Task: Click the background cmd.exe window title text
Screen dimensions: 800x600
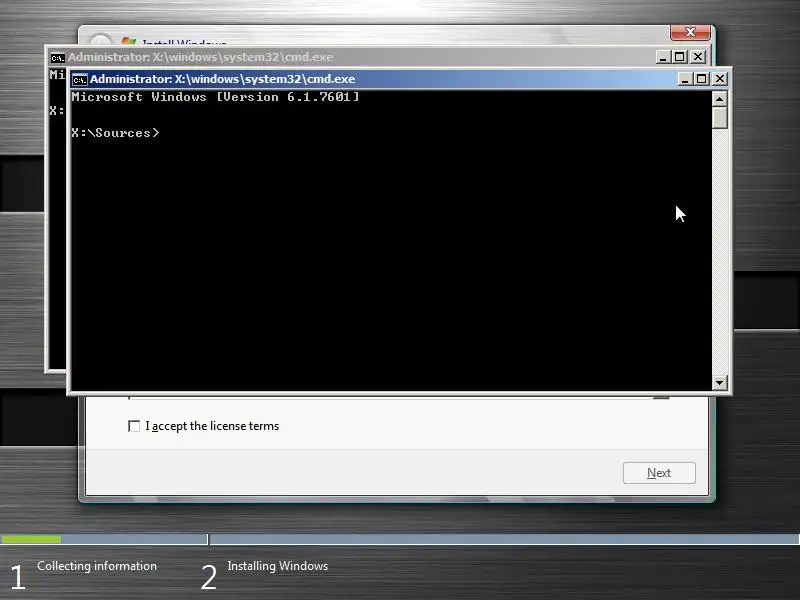Action: point(200,57)
